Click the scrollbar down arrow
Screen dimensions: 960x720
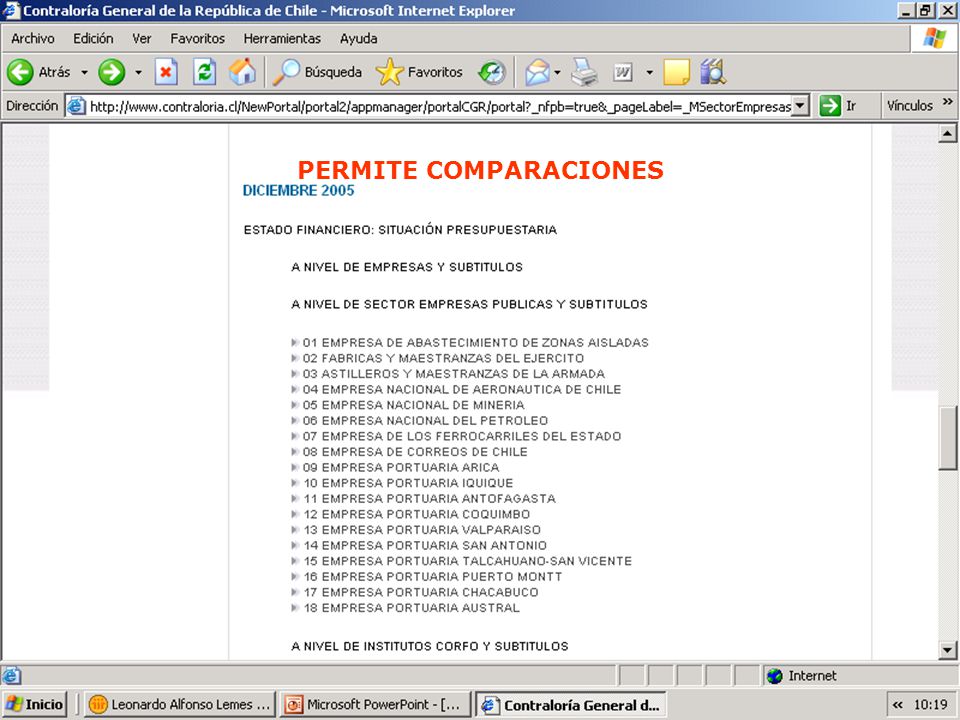pos(947,650)
